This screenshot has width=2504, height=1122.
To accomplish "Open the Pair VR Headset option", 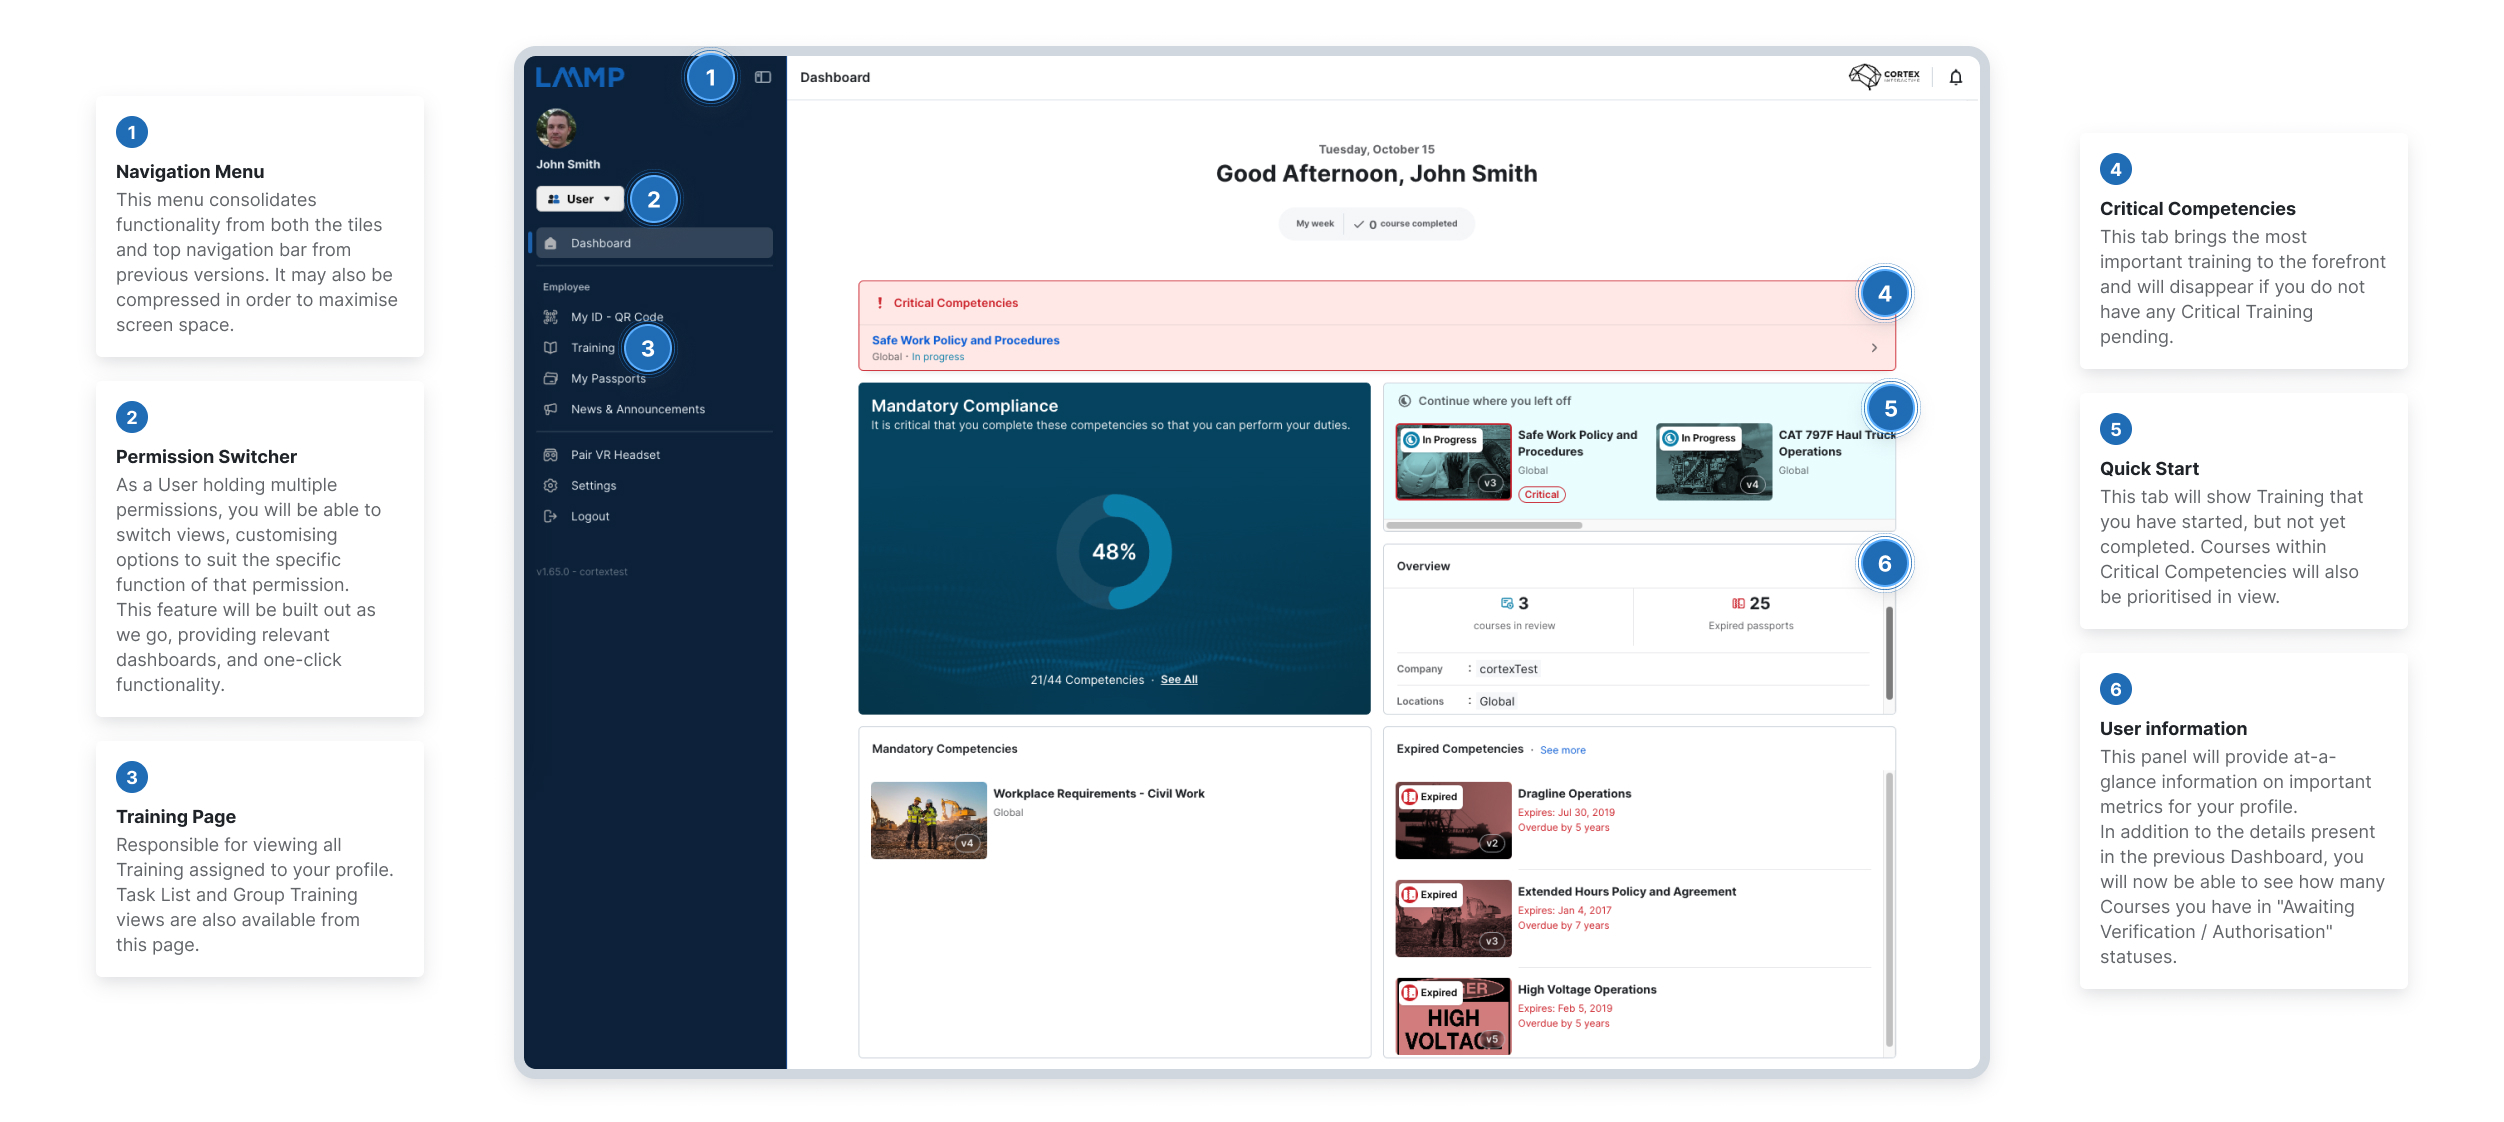I will tap(614, 455).
